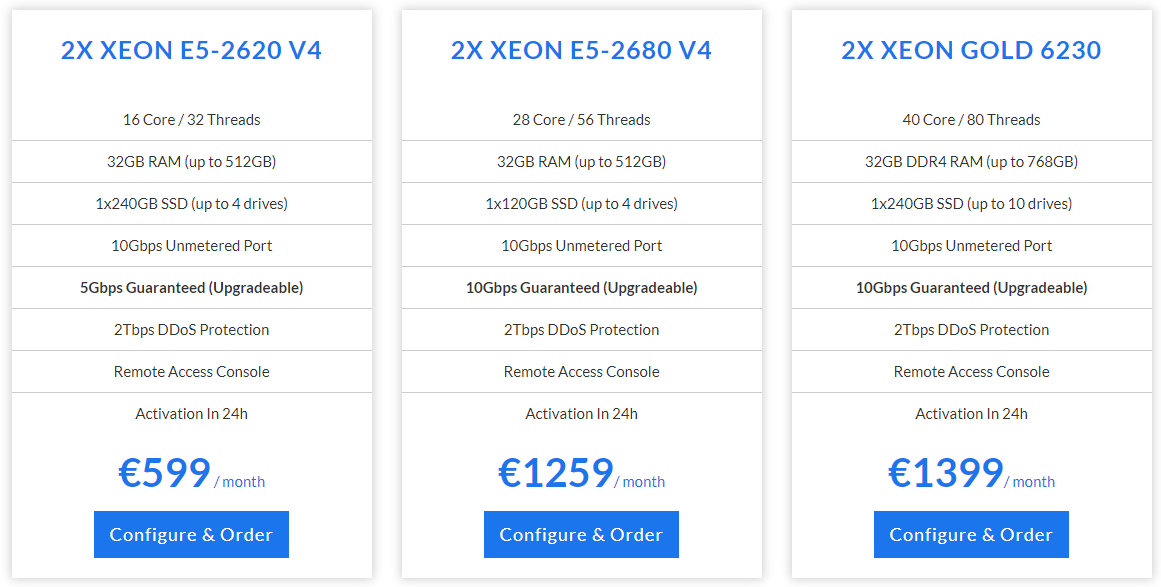Image resolution: width=1161 pixels, height=587 pixels.
Task: Click Configure & Order under €599 plan
Action: 191,534
